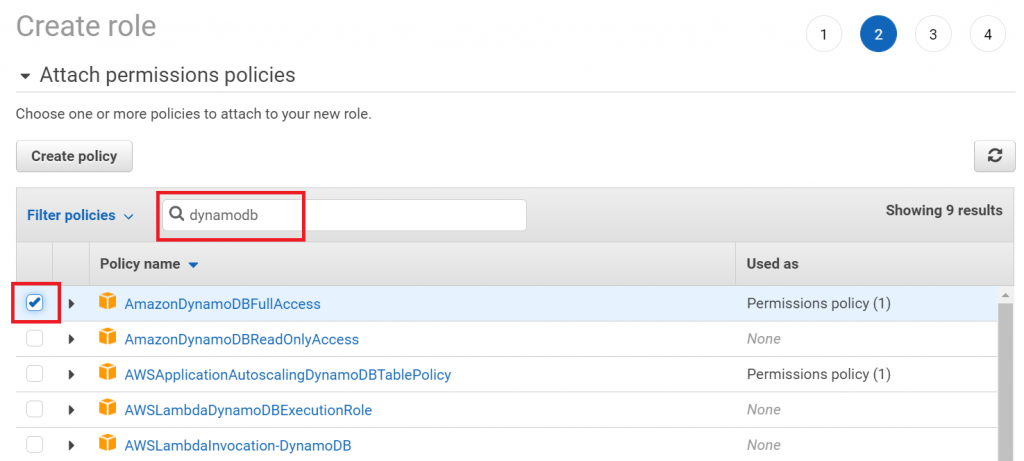Viewport: 1024px width, 461px height.
Task: Click the refresh policies icon button
Action: point(995,156)
